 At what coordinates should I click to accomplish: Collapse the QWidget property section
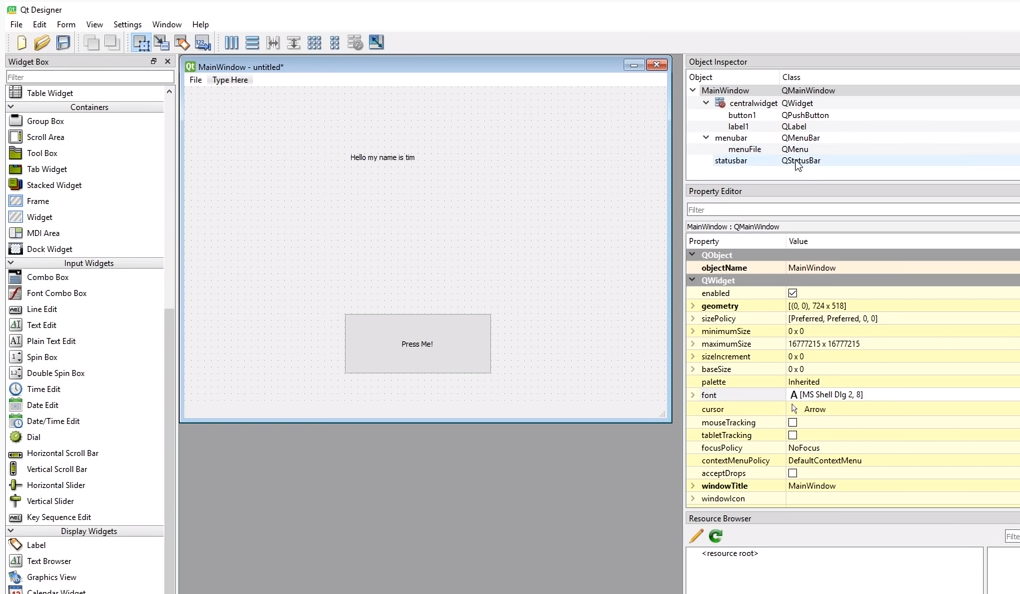click(692, 280)
